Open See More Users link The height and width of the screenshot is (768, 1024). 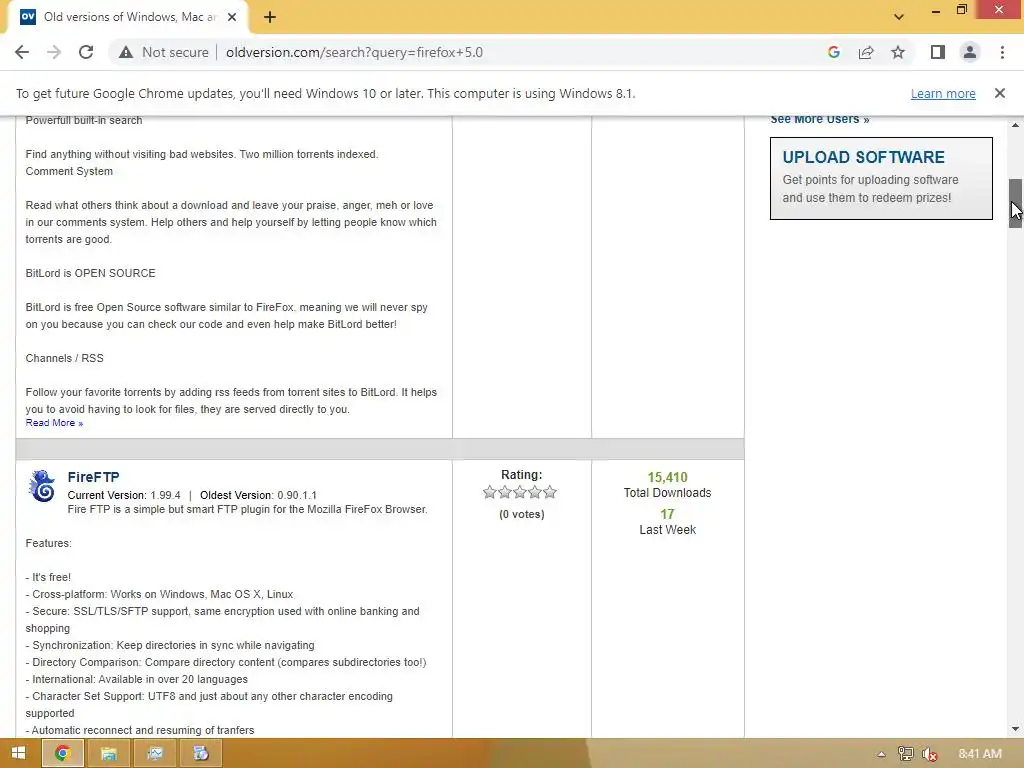click(x=820, y=119)
